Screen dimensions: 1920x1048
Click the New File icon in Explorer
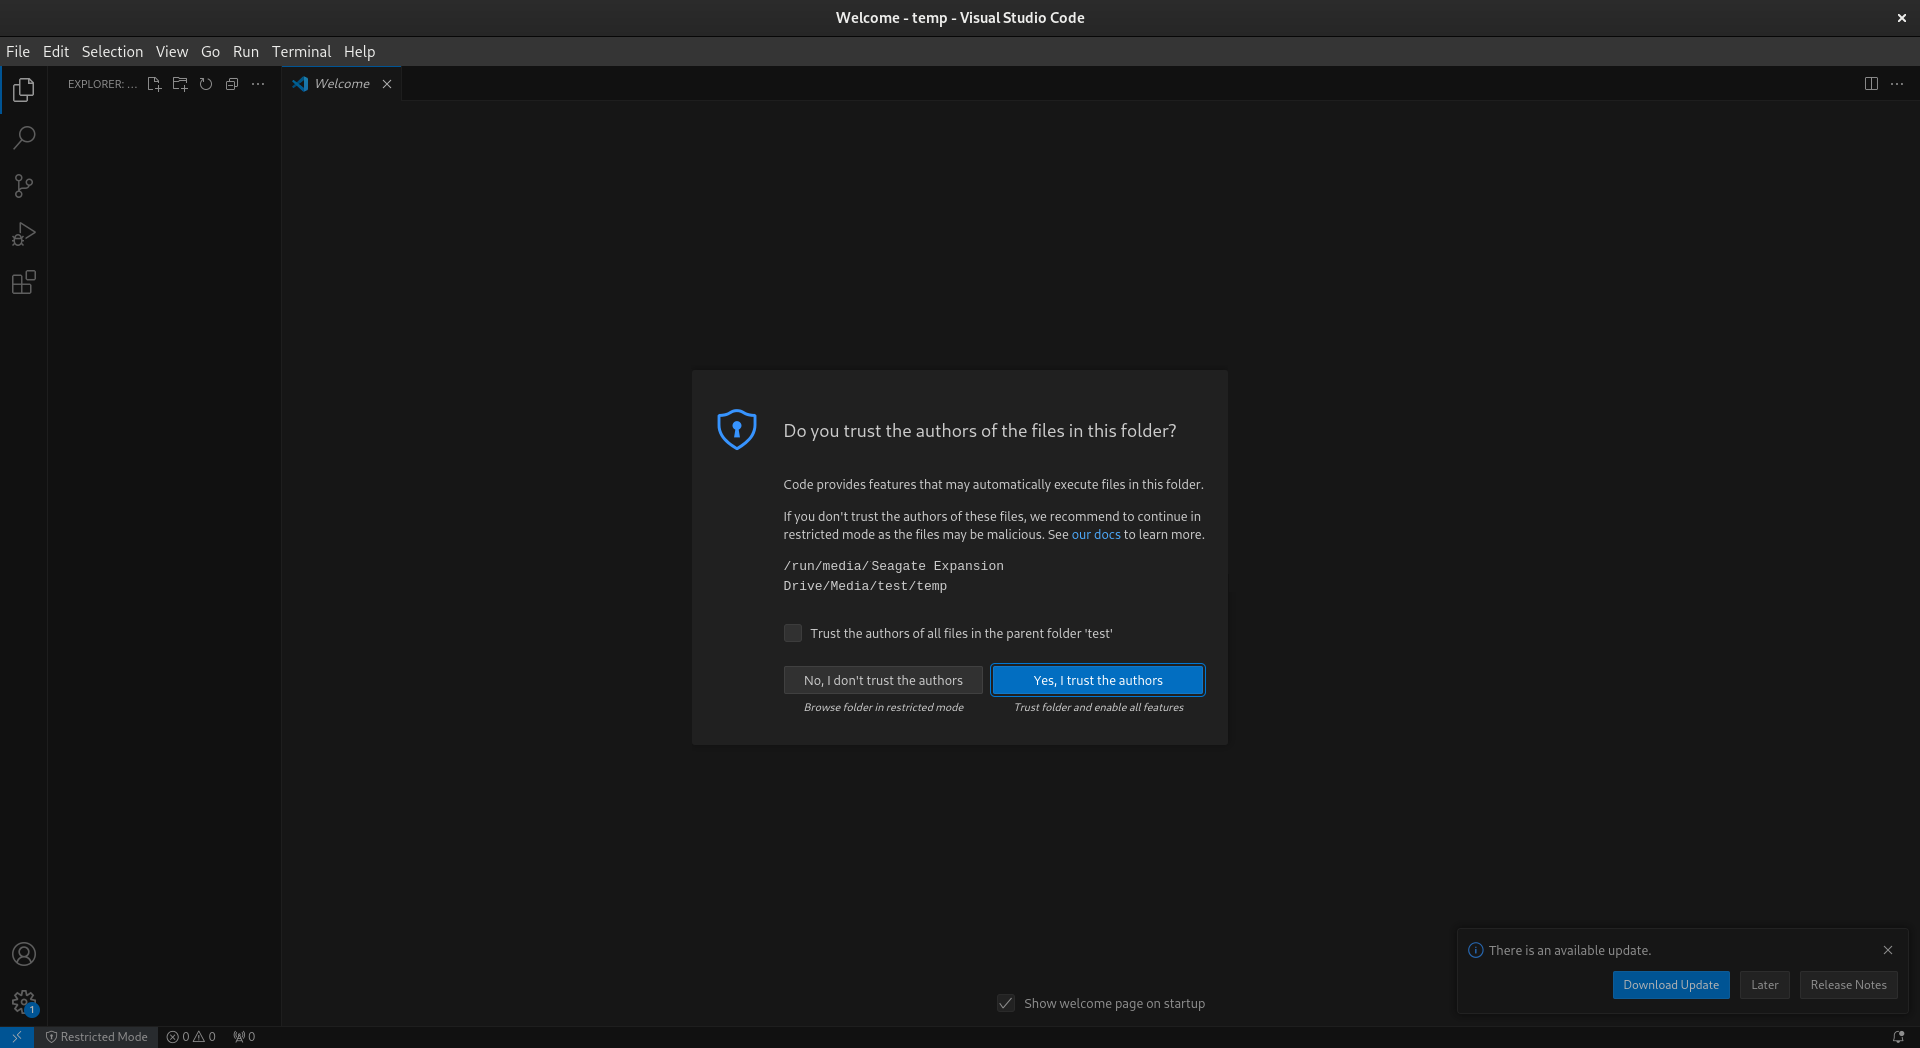click(x=154, y=84)
